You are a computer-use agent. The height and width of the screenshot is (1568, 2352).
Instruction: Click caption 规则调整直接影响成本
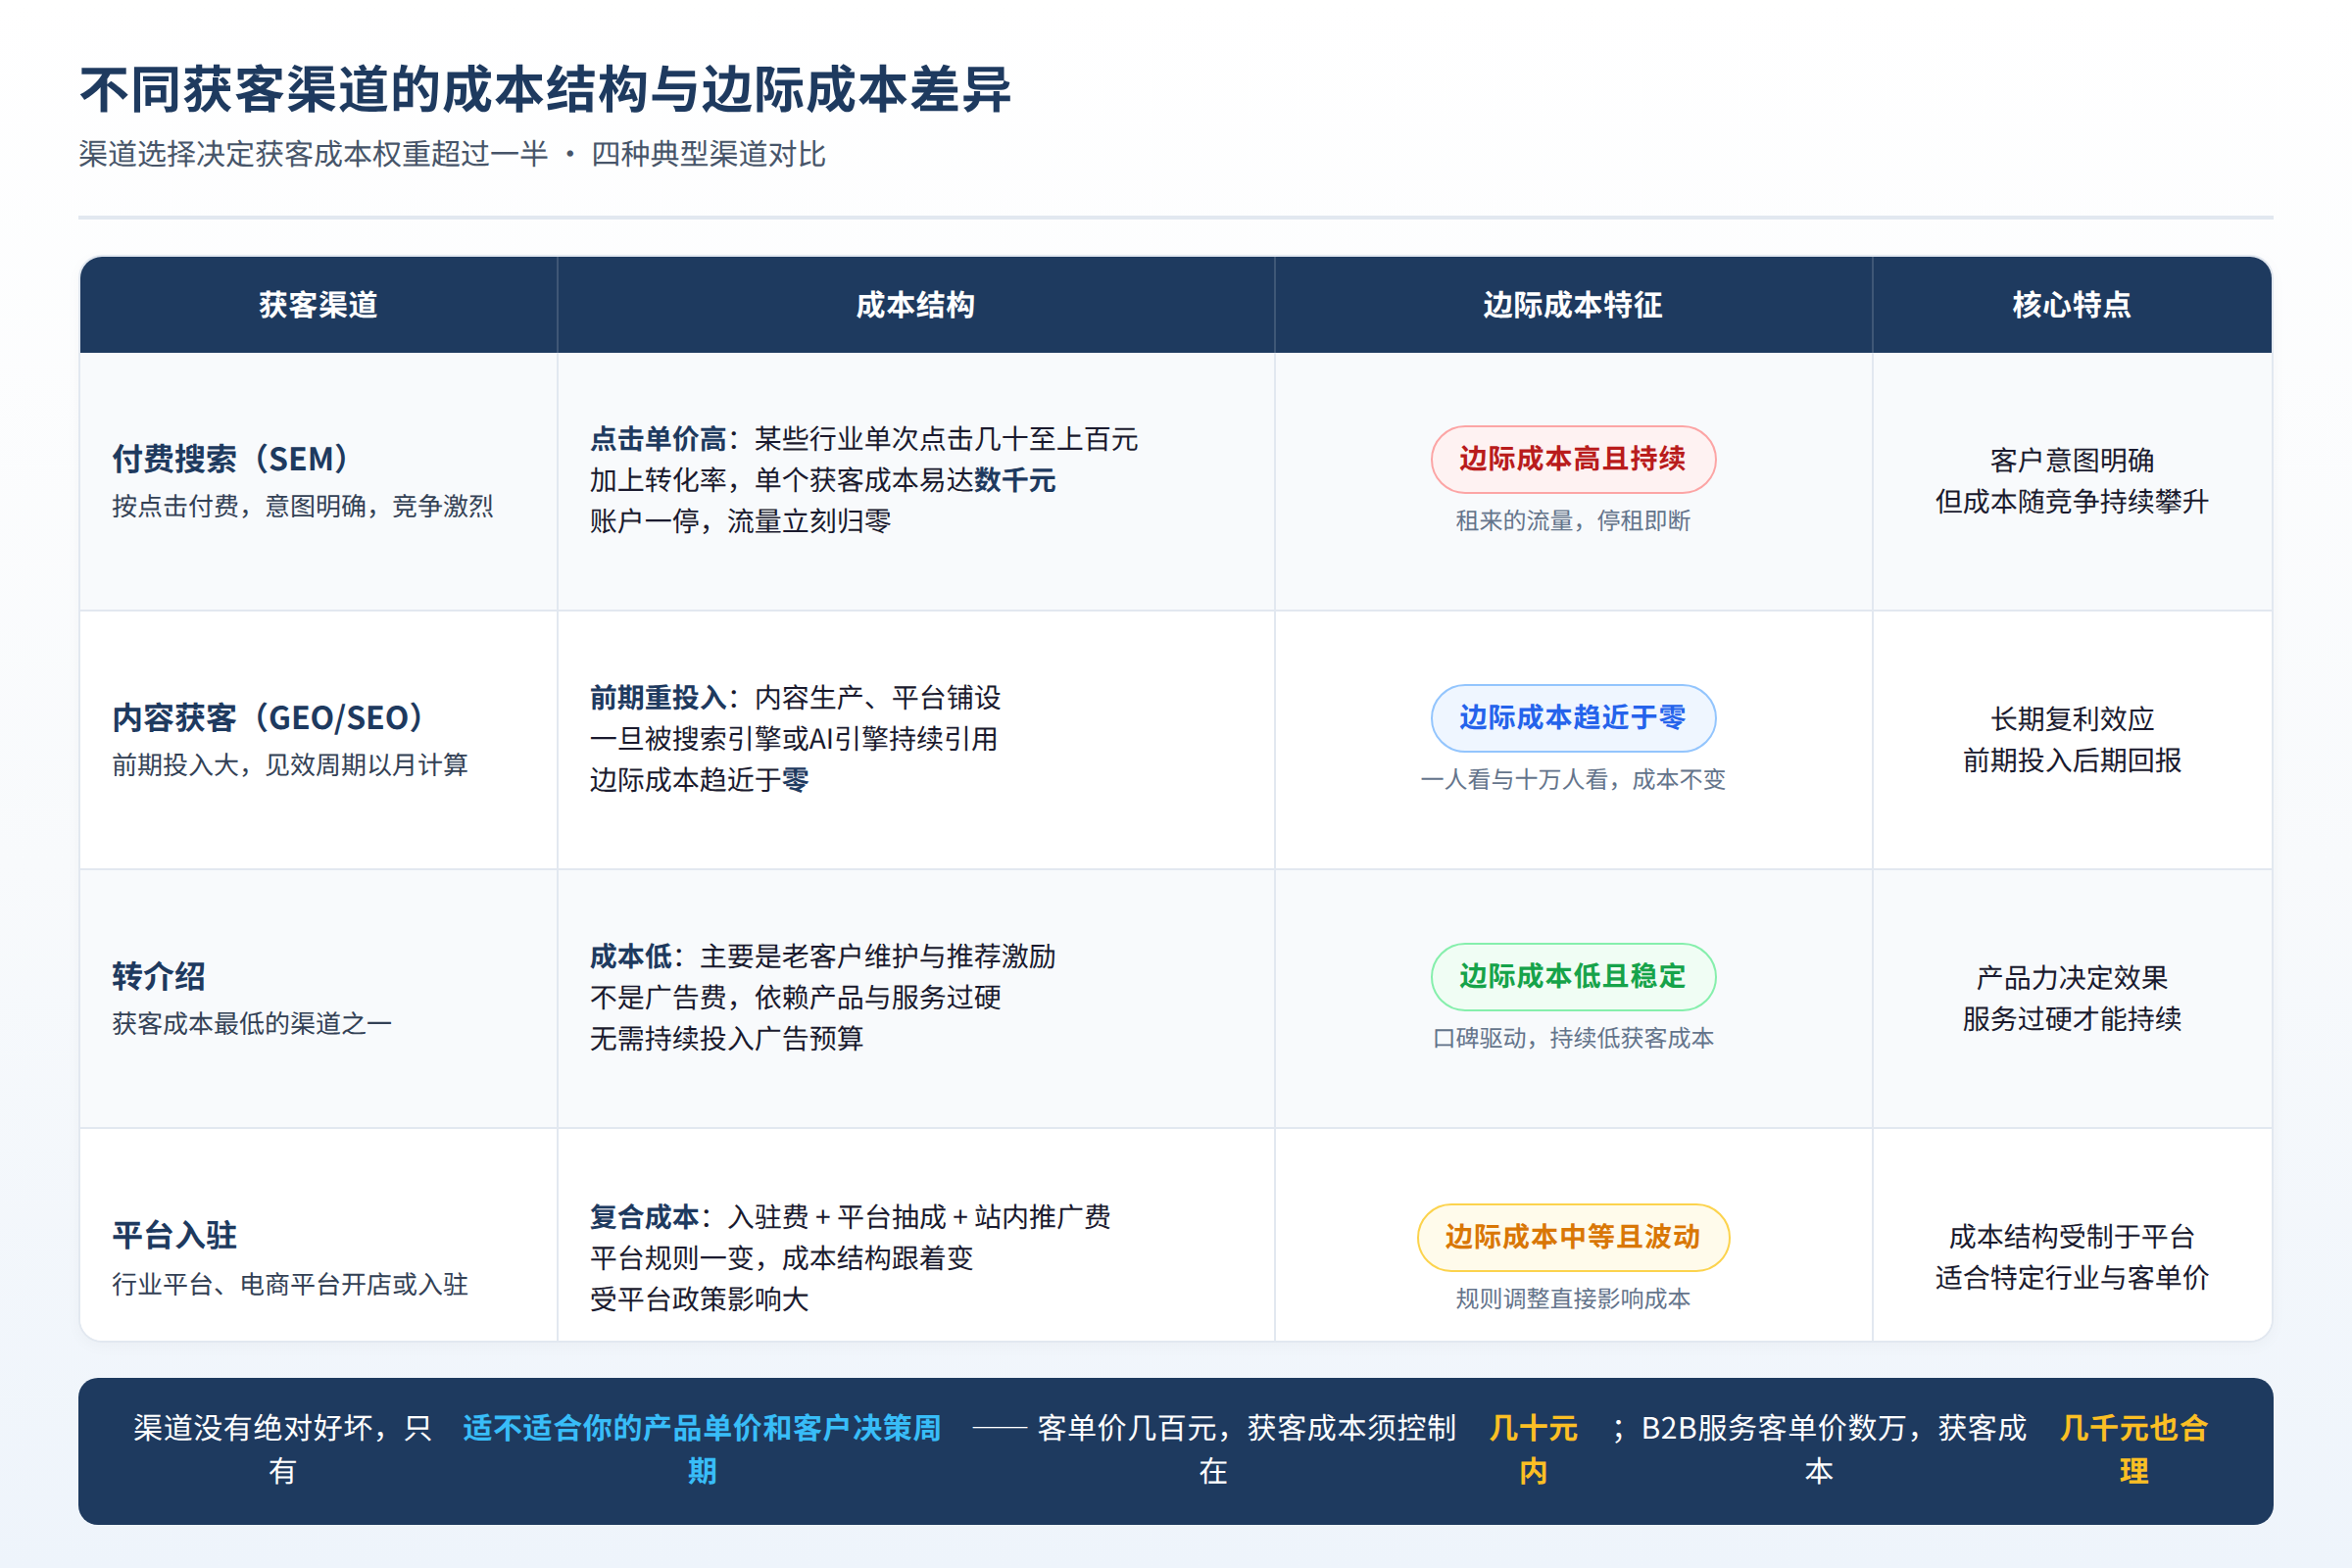coord(1573,1299)
